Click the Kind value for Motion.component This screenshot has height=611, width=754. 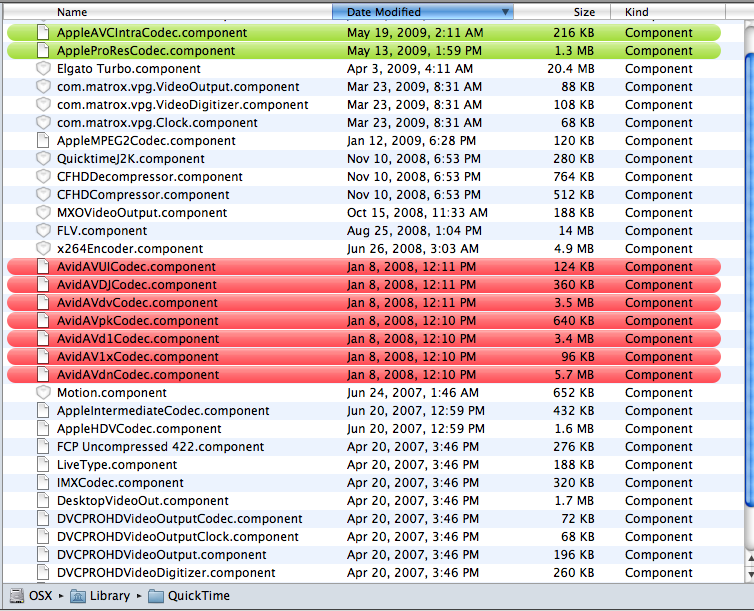658,393
